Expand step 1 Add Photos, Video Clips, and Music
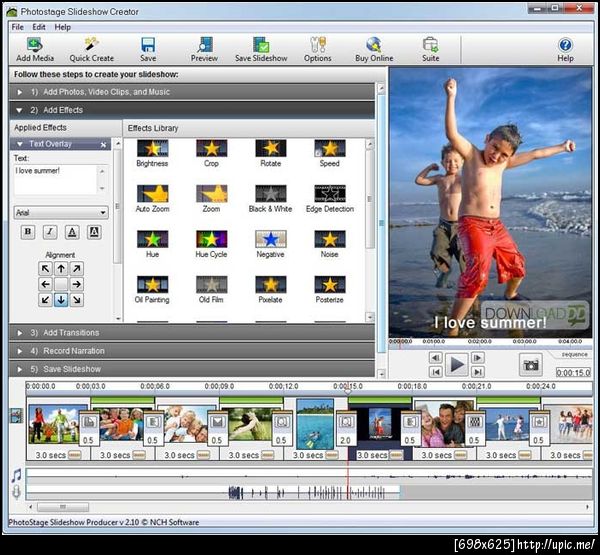The width and height of the screenshot is (600, 555). coord(191,92)
